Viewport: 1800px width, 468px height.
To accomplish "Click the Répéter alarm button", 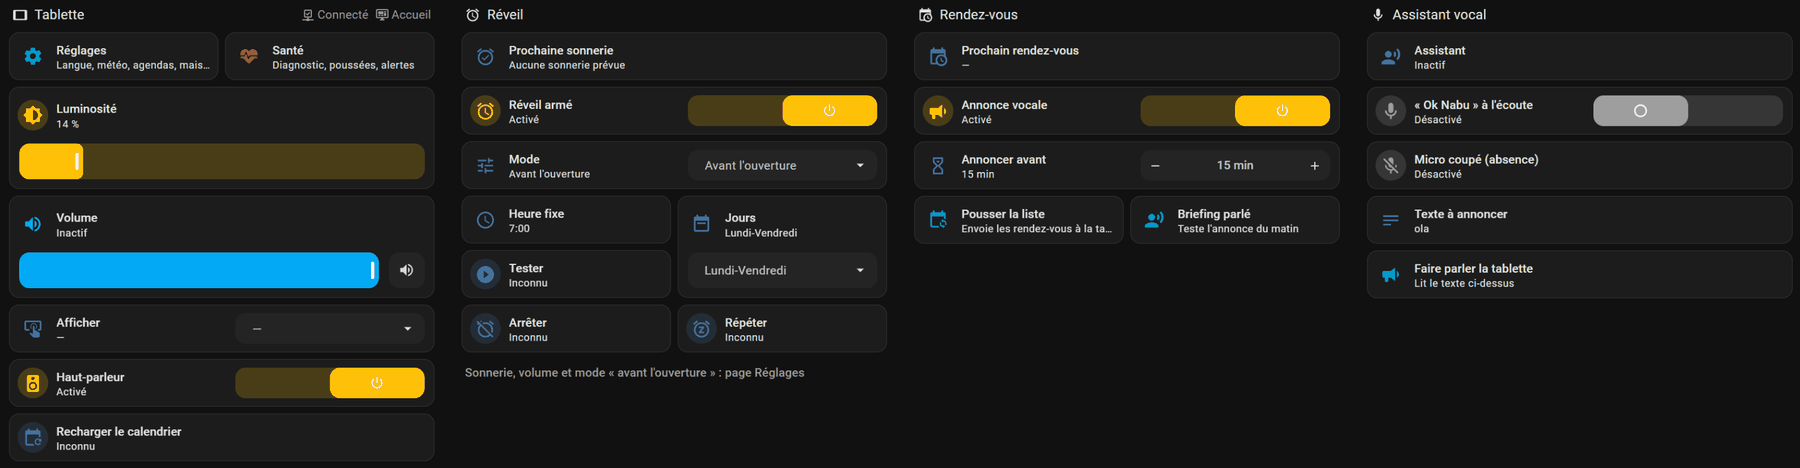I will click(782, 329).
